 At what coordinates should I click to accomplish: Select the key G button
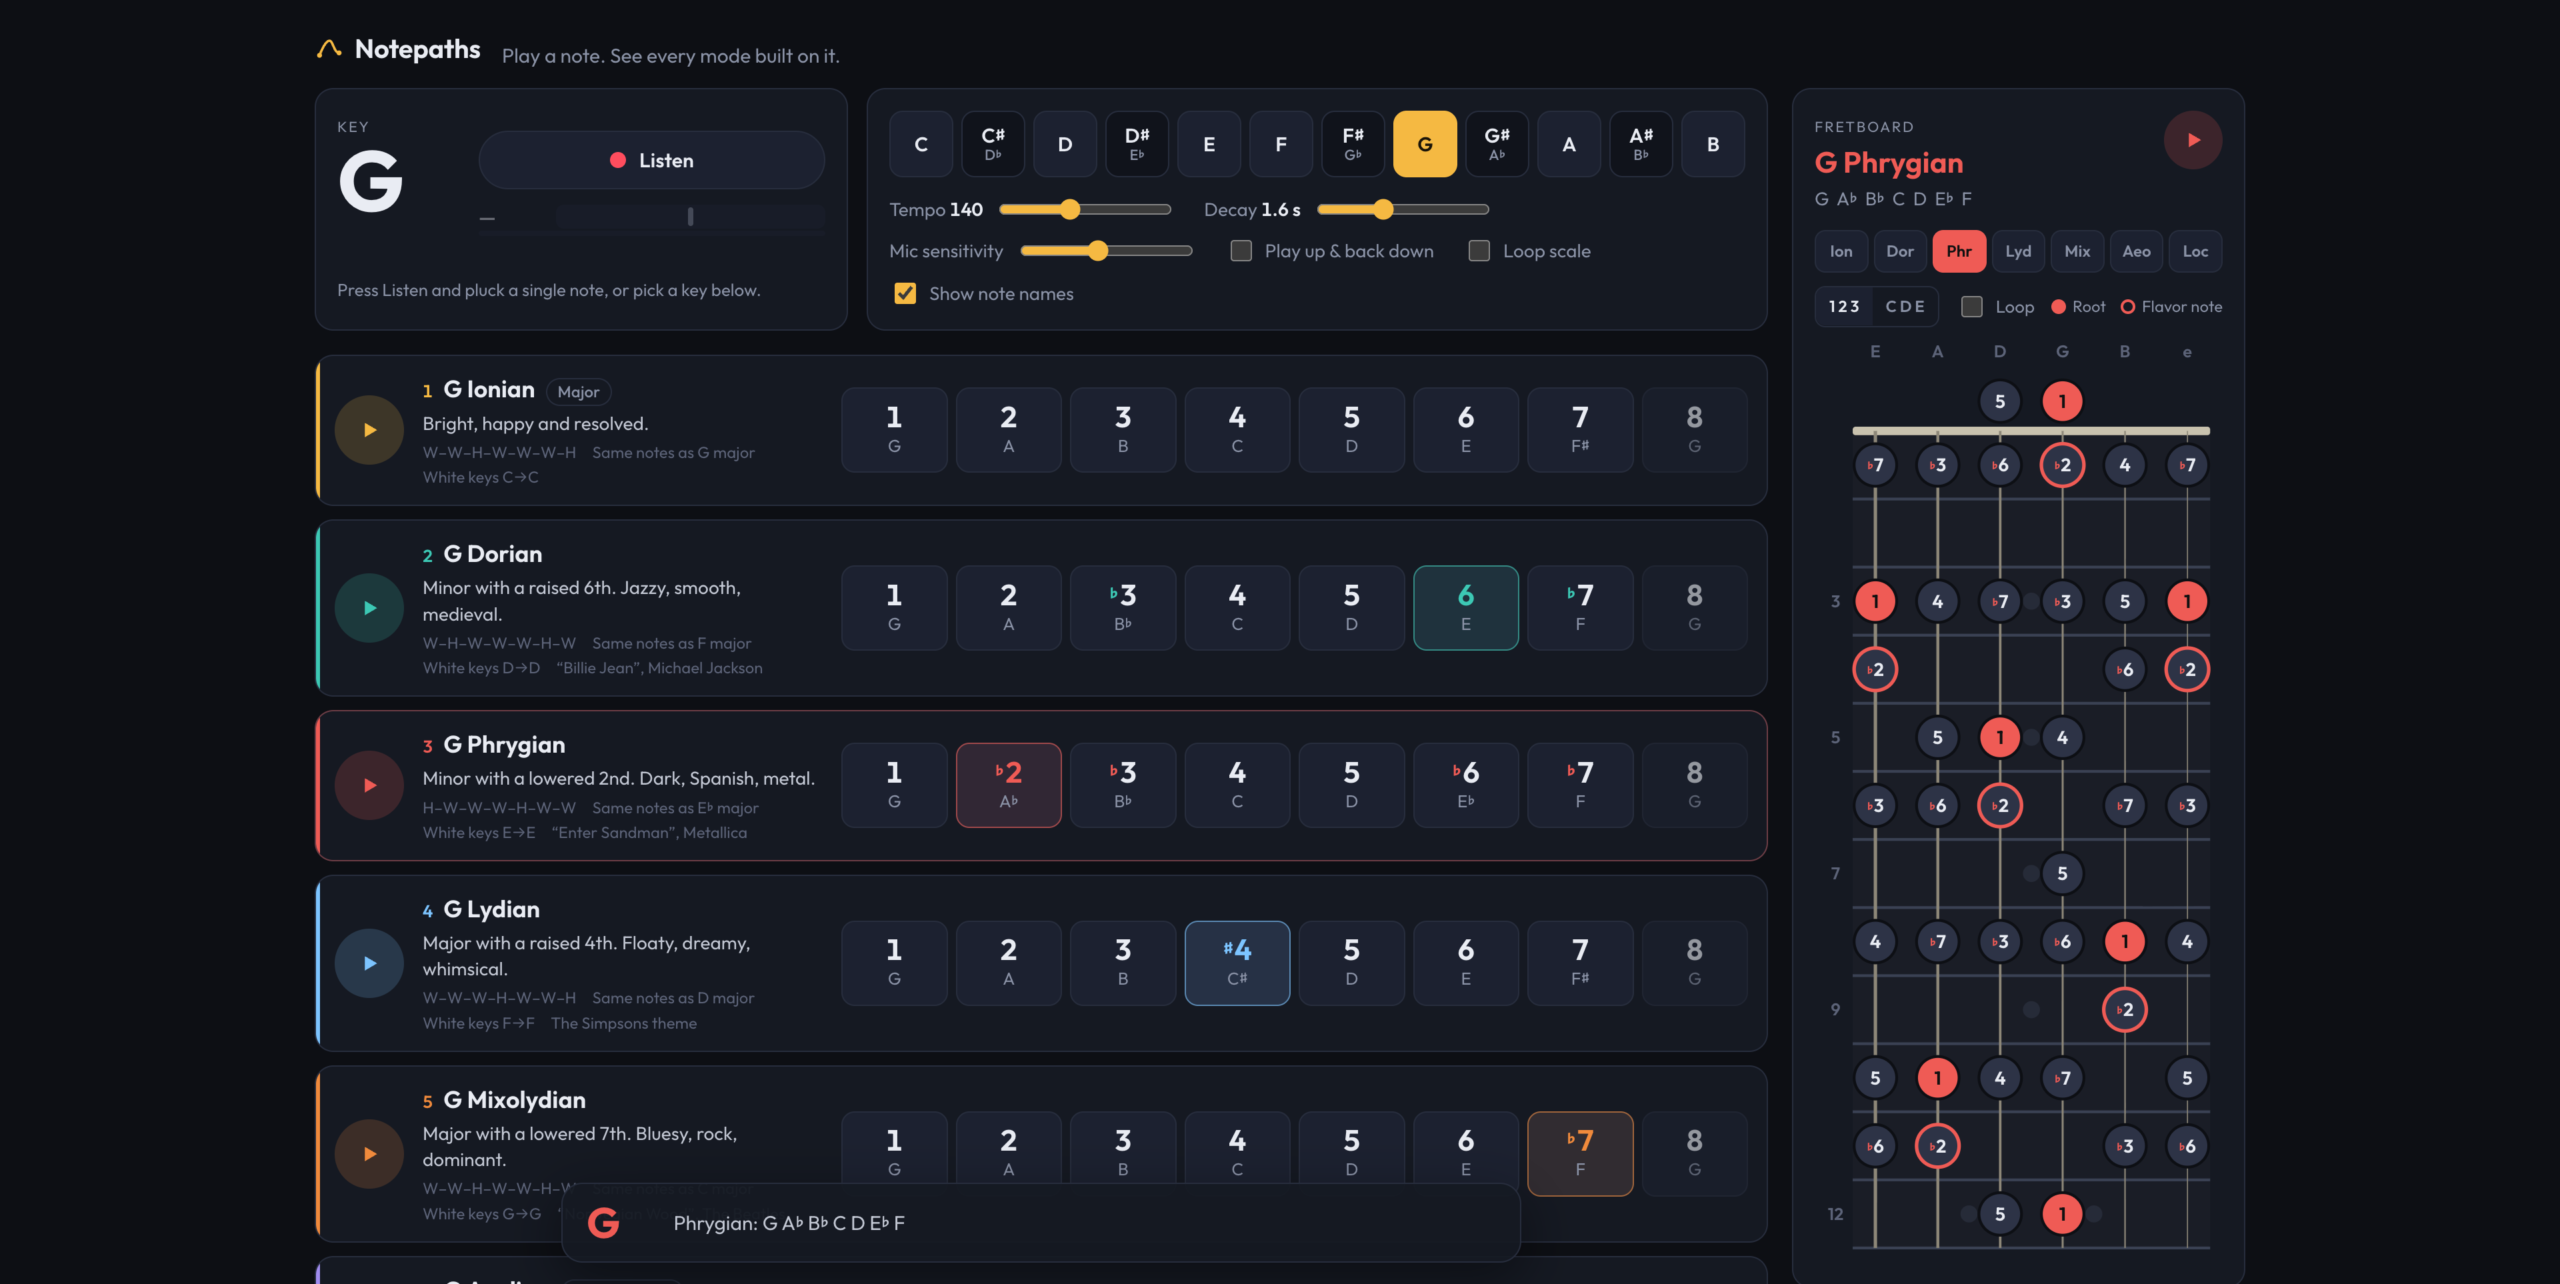[x=1425, y=144]
